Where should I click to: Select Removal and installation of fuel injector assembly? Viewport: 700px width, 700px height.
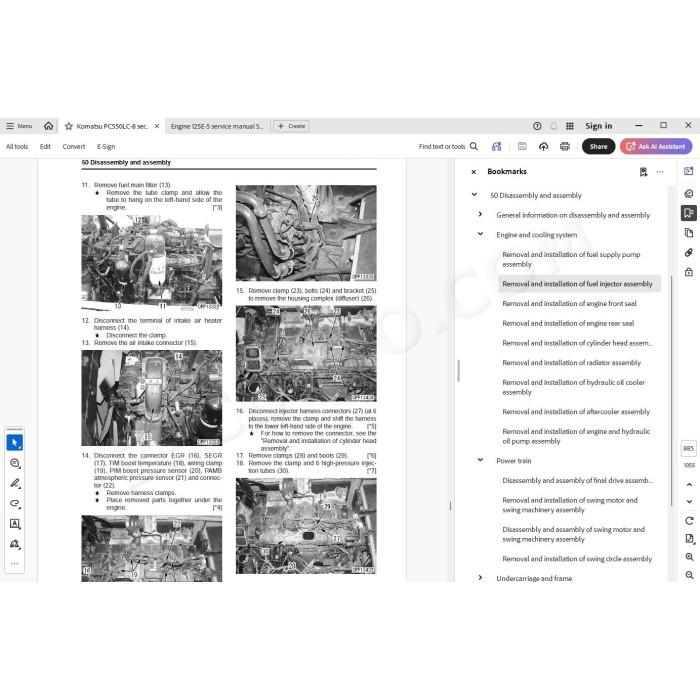tap(577, 284)
